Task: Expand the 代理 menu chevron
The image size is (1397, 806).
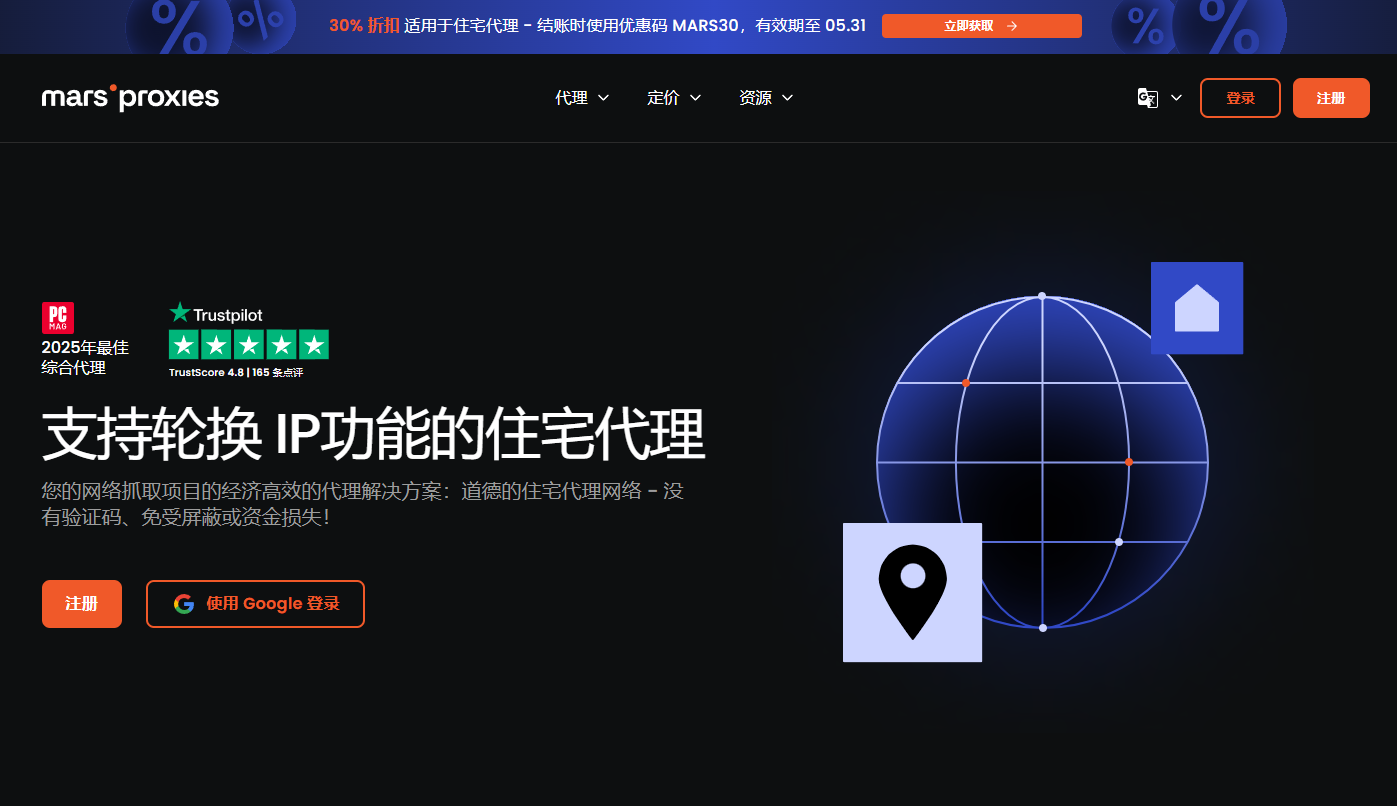Action: coord(603,98)
